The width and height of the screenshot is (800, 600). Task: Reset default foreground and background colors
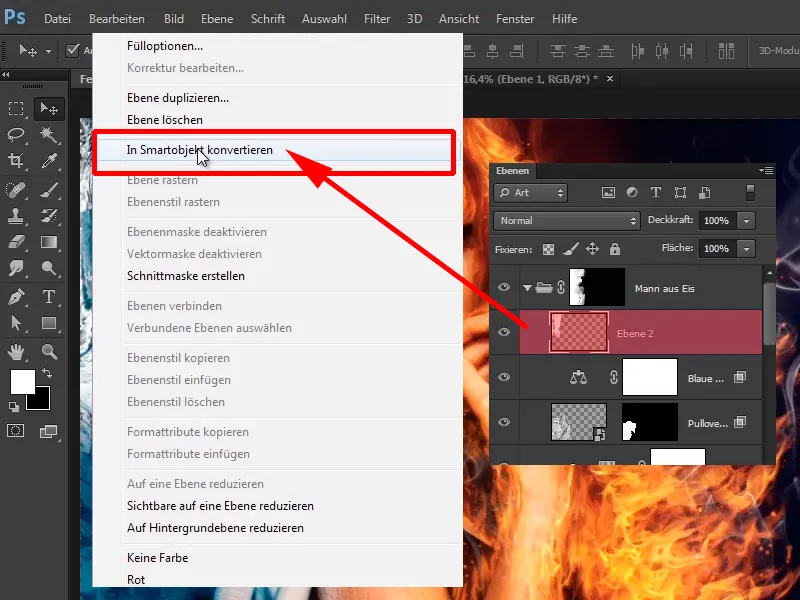(14, 407)
